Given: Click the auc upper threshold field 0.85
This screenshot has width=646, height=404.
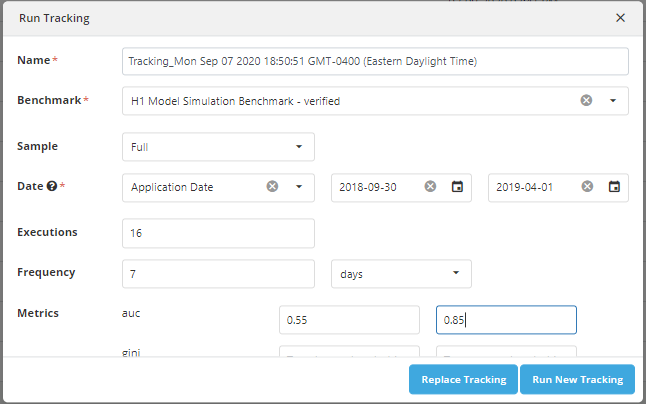Looking at the screenshot, I should [506, 320].
